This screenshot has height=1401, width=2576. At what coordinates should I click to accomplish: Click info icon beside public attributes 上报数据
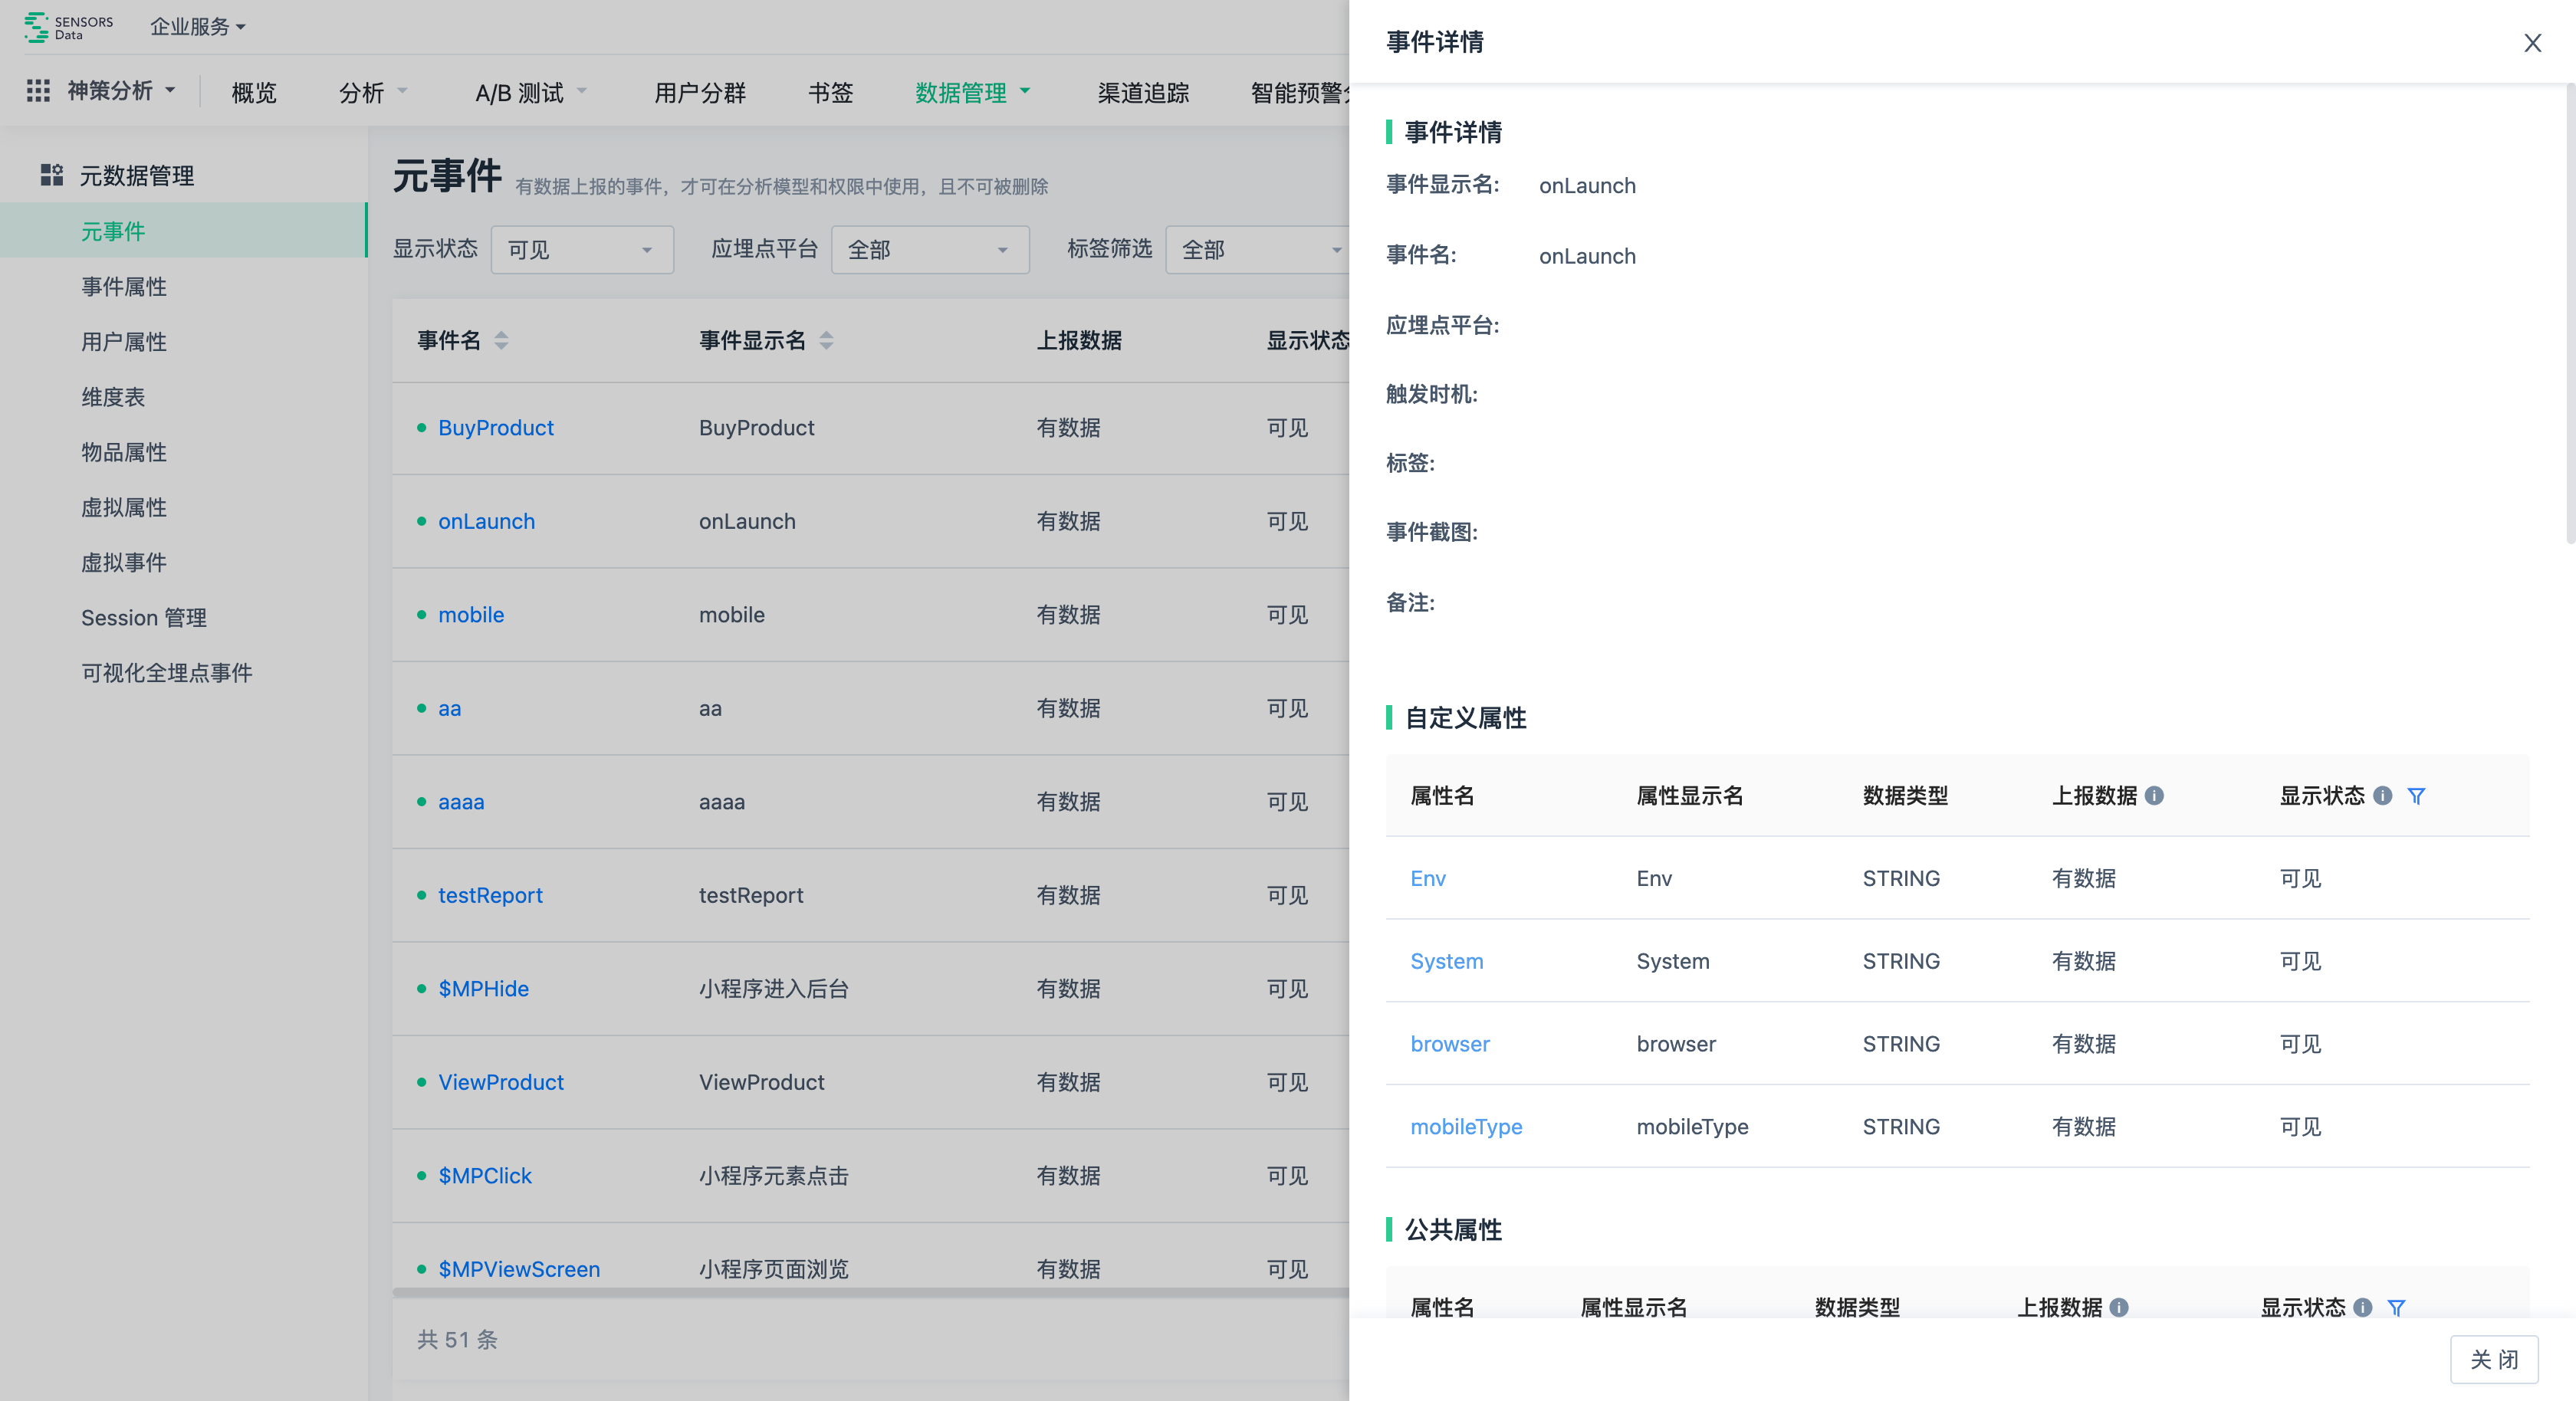click(2119, 1307)
